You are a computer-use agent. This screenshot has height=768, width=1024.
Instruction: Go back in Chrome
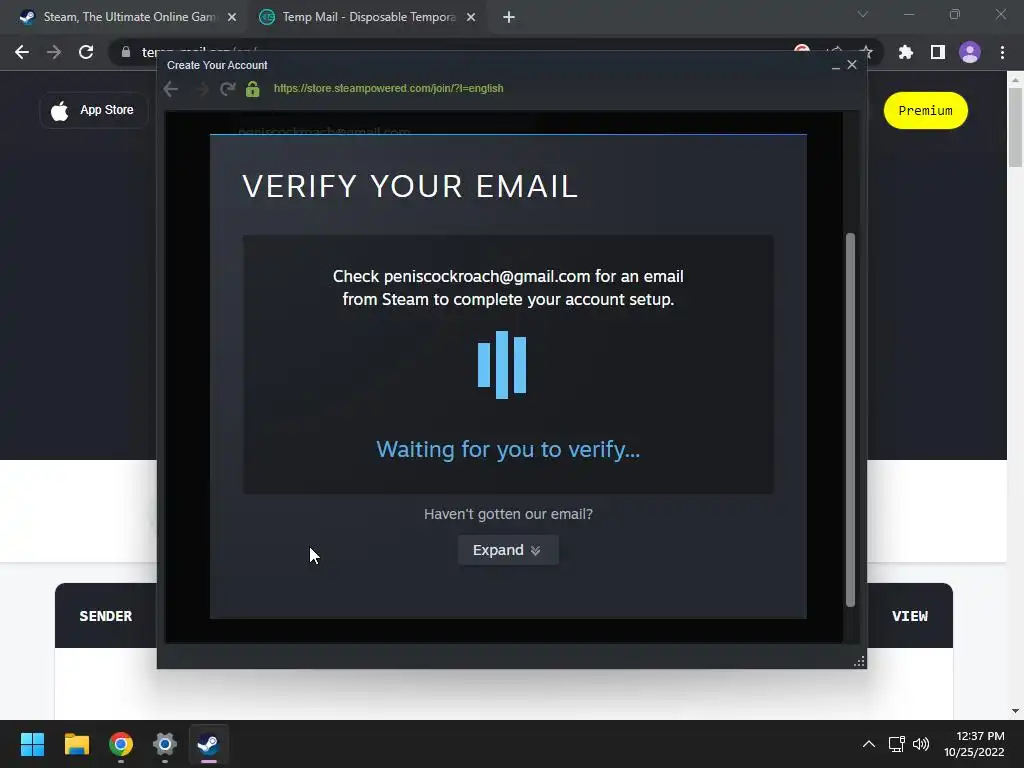(22, 52)
